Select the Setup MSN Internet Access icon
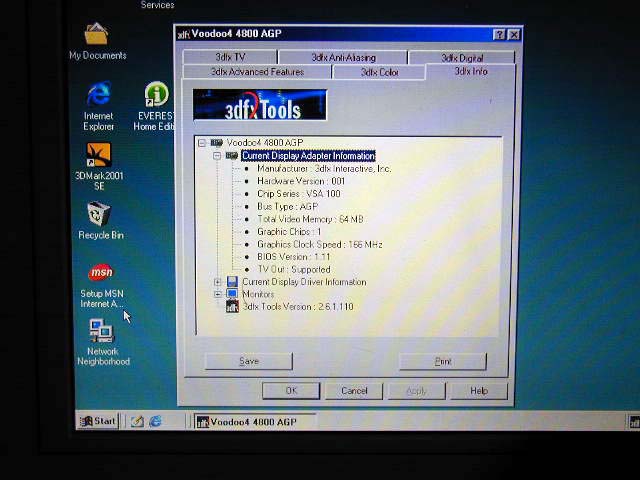The width and height of the screenshot is (640, 480). (101, 273)
